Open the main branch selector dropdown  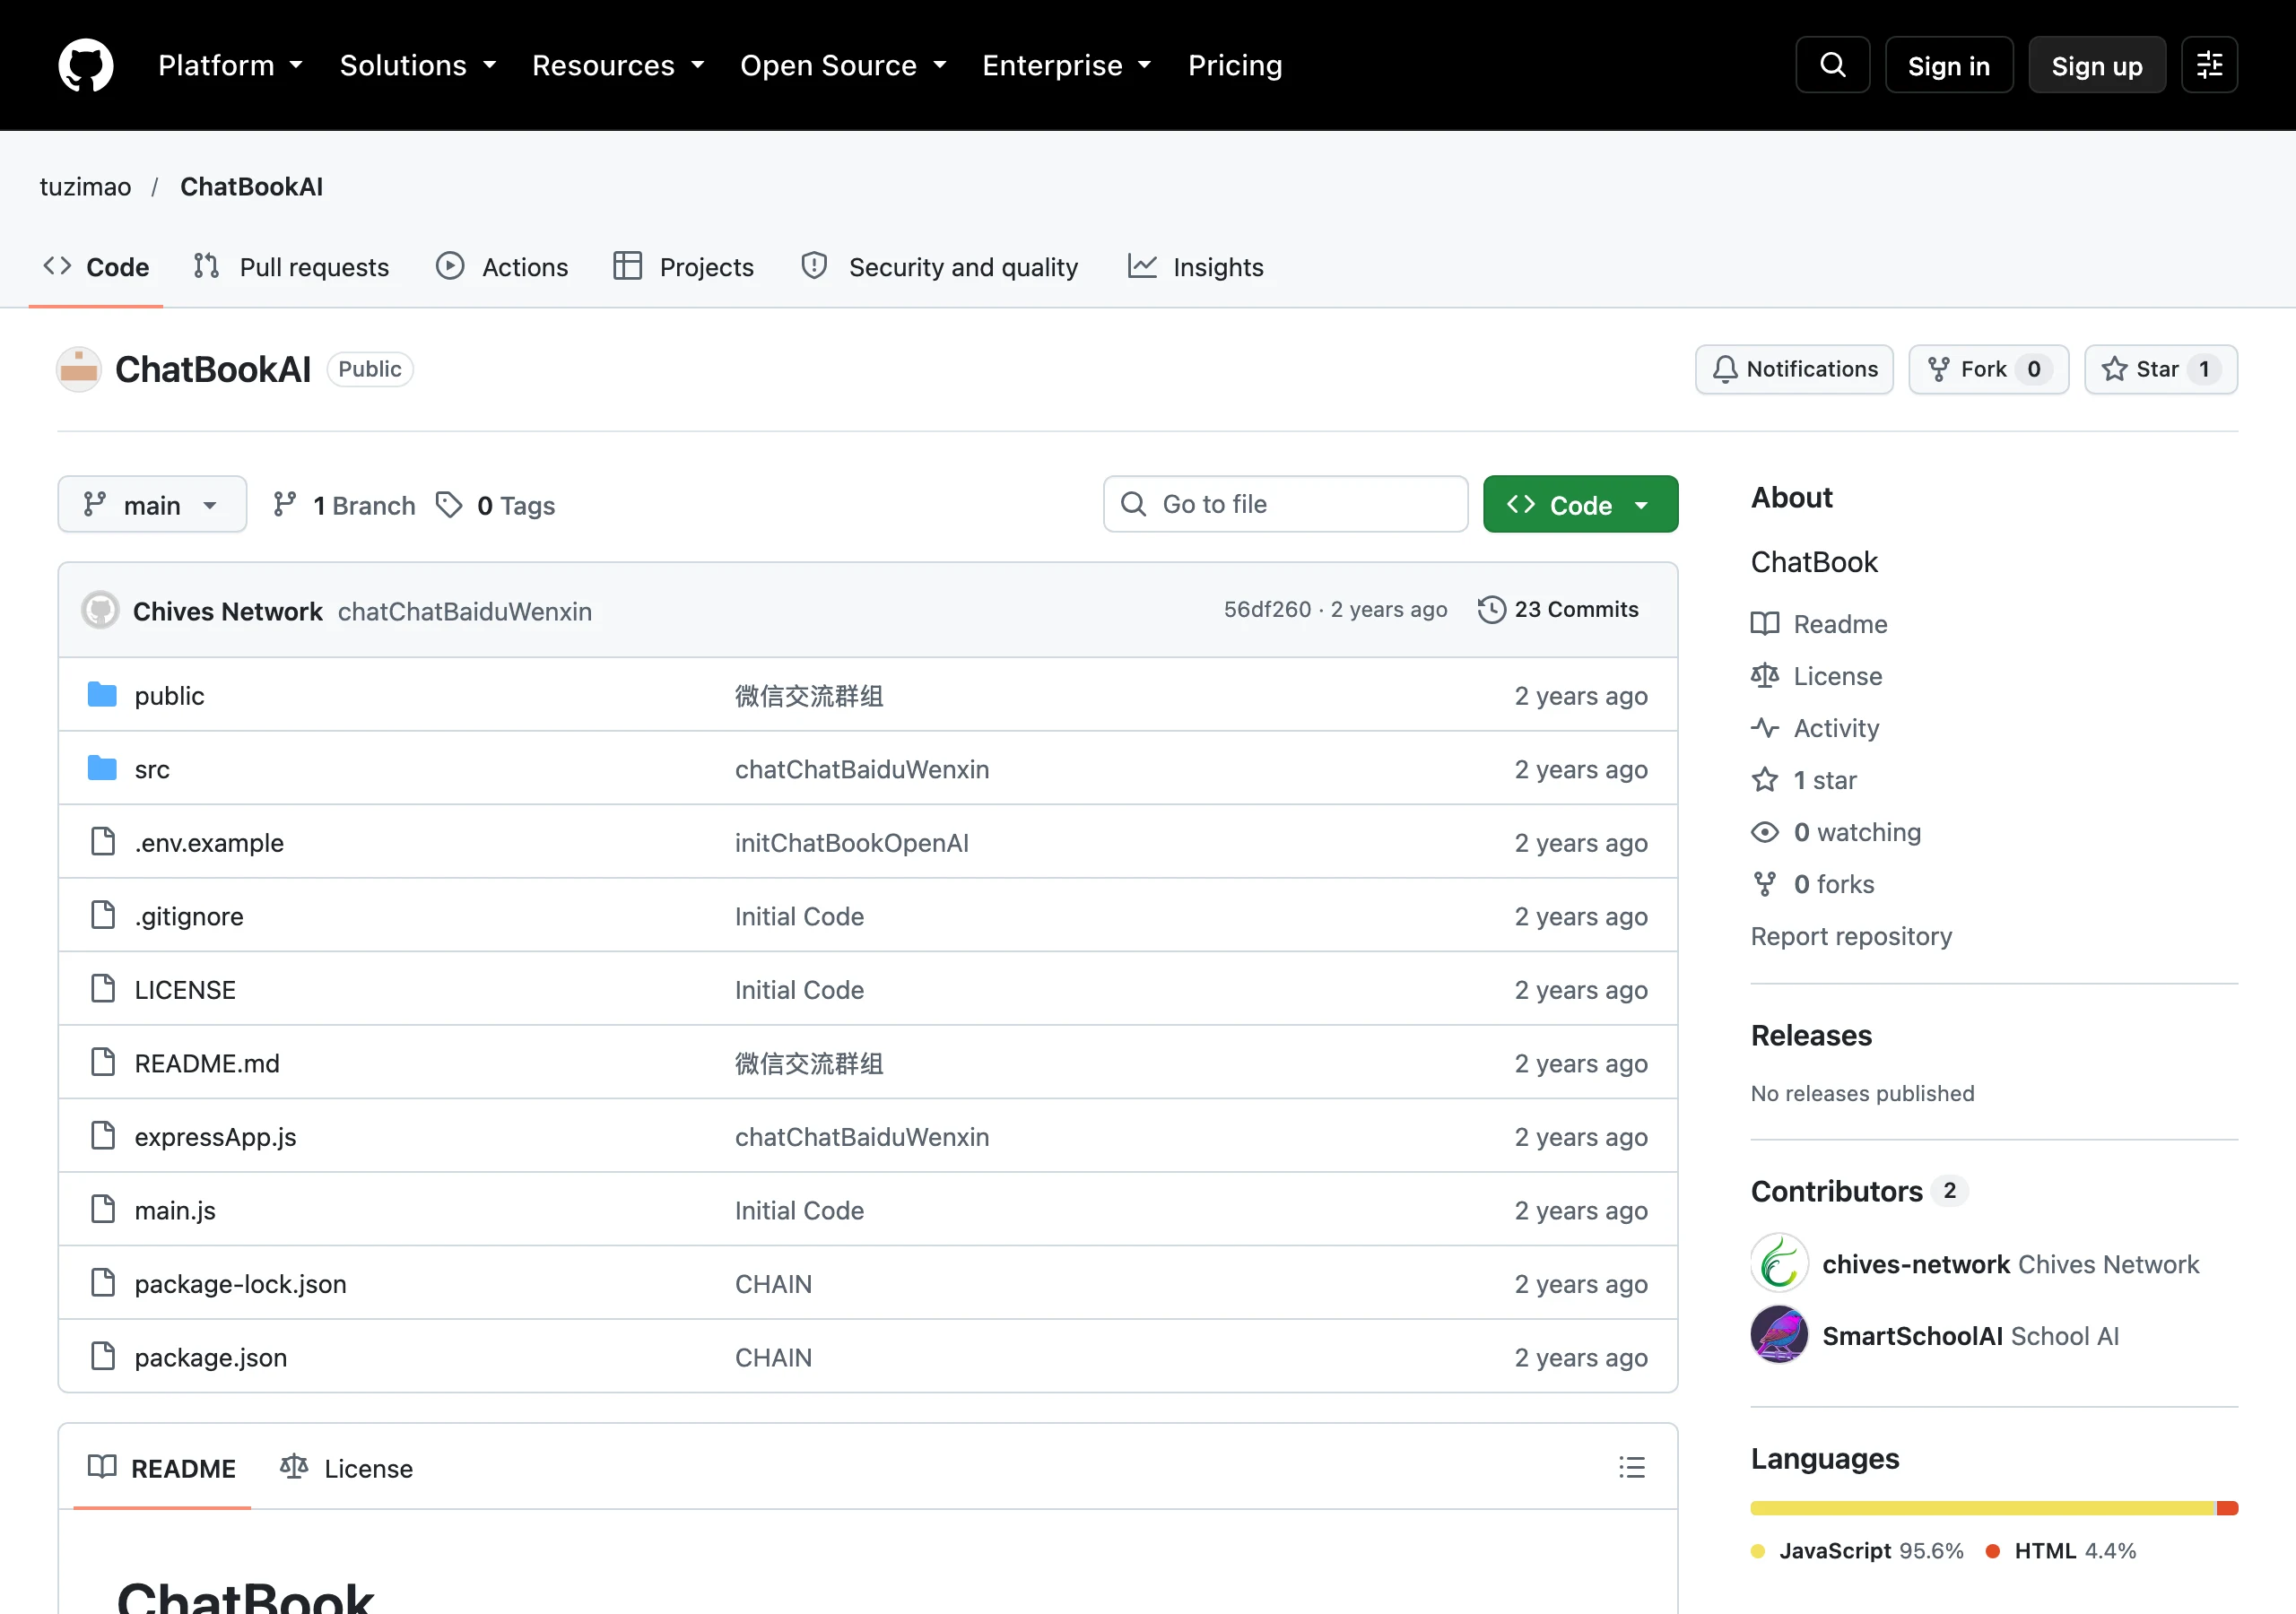pos(152,505)
